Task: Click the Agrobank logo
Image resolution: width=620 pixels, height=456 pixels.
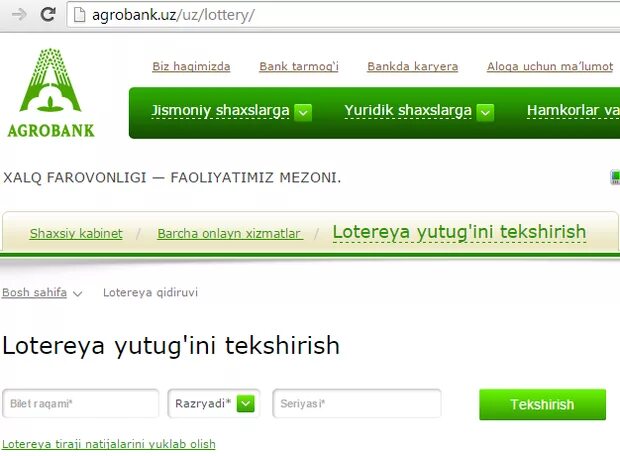Action: tap(51, 93)
